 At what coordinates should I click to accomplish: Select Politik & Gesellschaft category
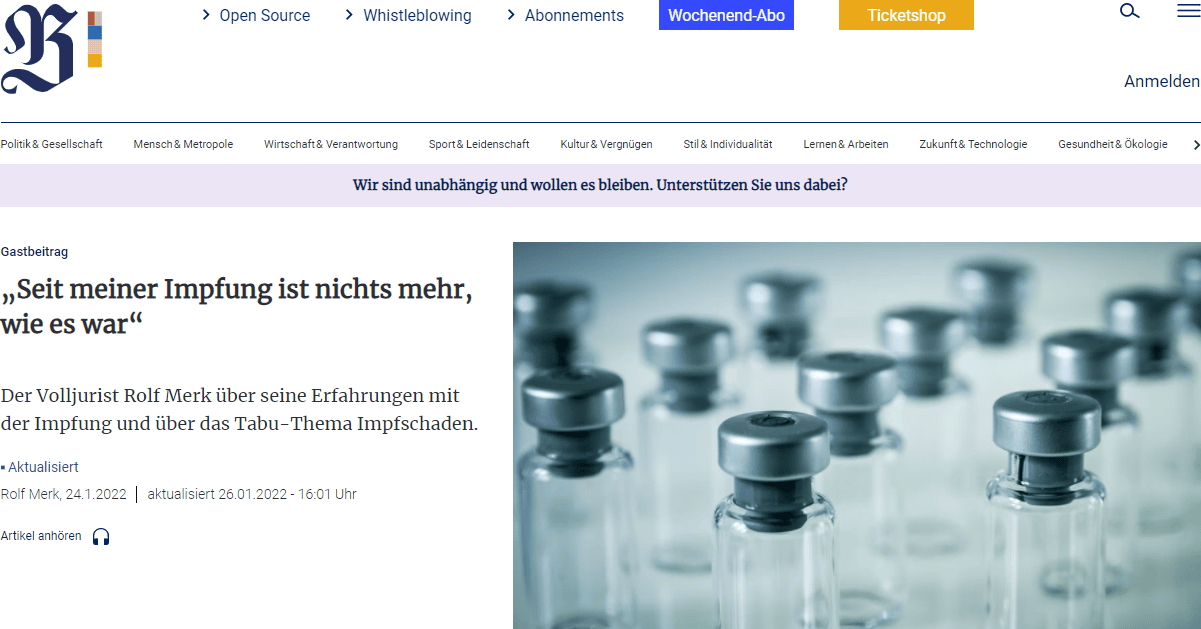point(52,144)
